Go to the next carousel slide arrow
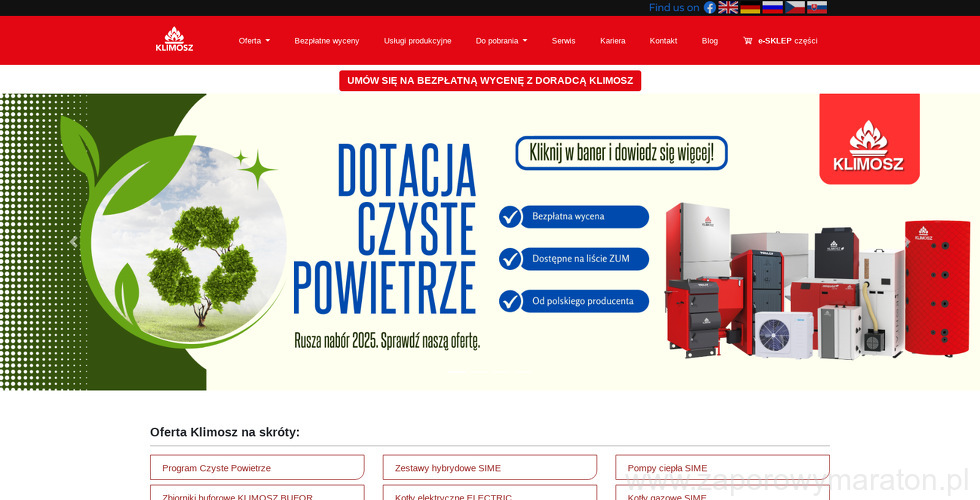Screen dimensions: 980x500 [x=907, y=242]
